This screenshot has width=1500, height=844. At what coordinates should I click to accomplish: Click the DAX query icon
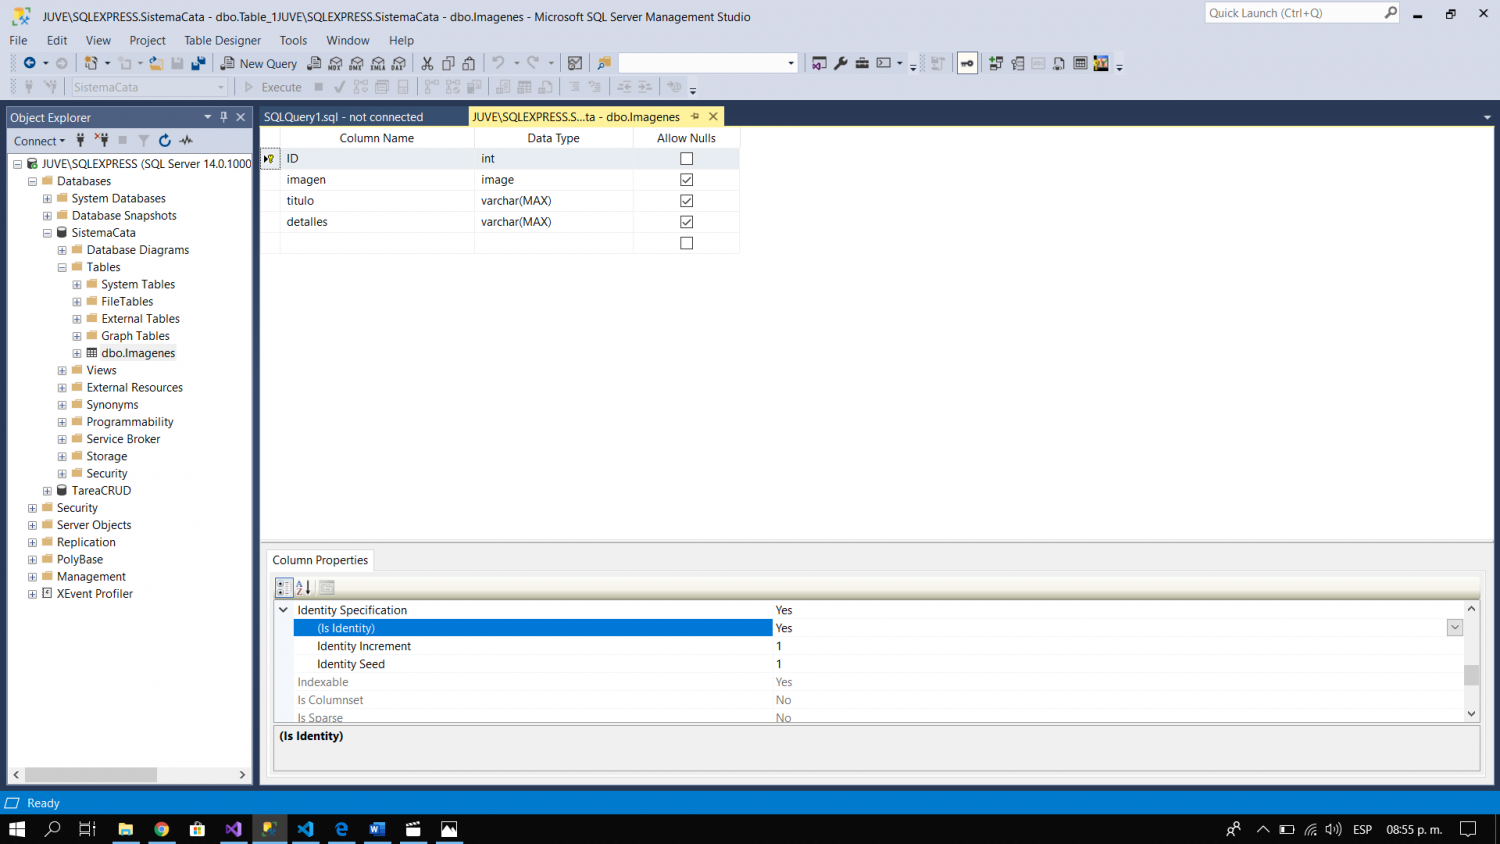(398, 63)
